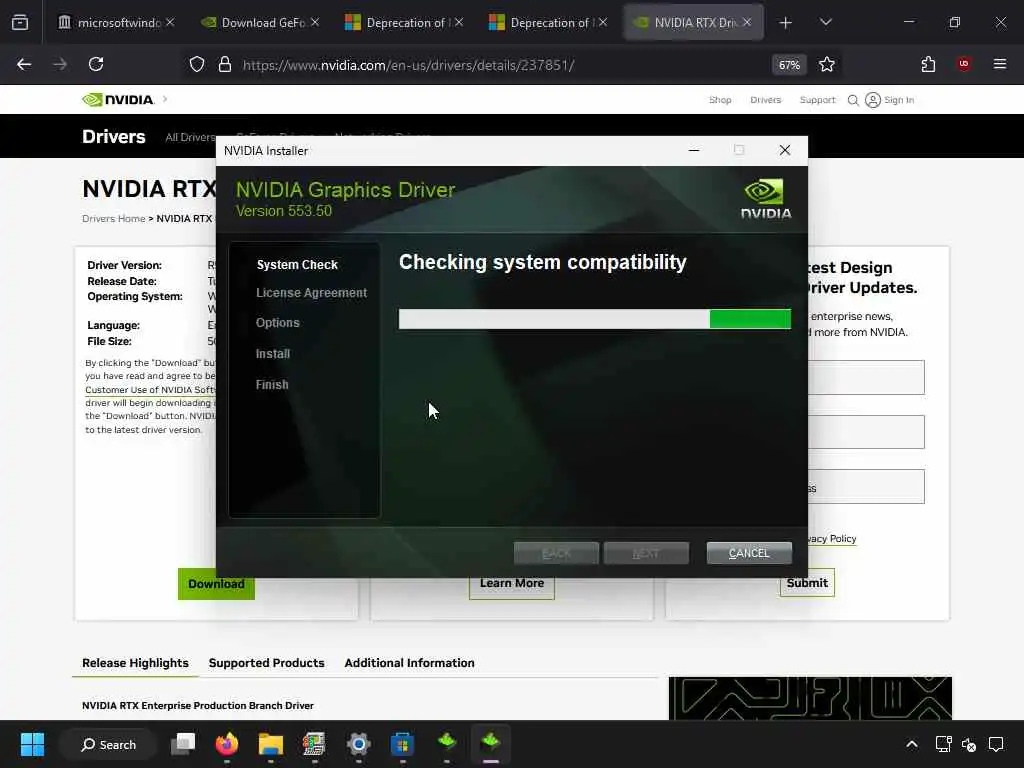Bookmark this page with the star icon
The width and height of the screenshot is (1024, 768).
coord(827,64)
